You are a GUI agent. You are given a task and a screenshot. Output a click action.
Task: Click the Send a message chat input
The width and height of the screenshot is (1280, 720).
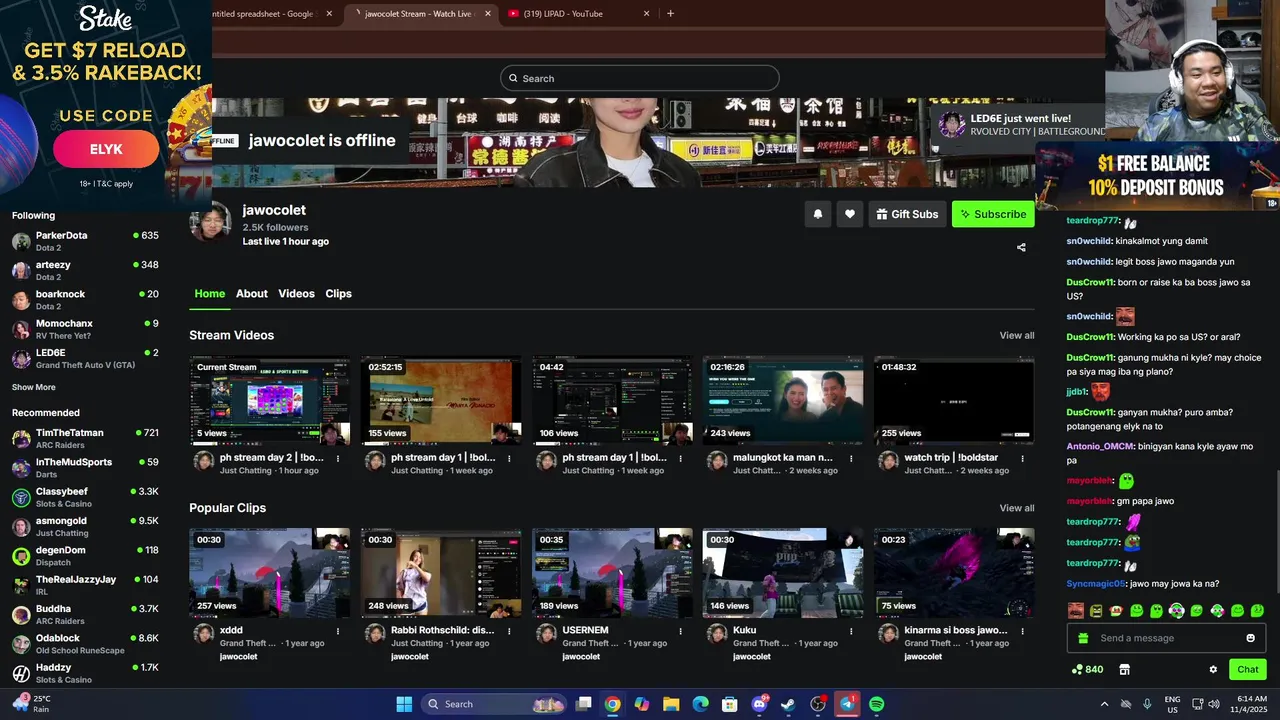pyautogui.click(x=1165, y=638)
